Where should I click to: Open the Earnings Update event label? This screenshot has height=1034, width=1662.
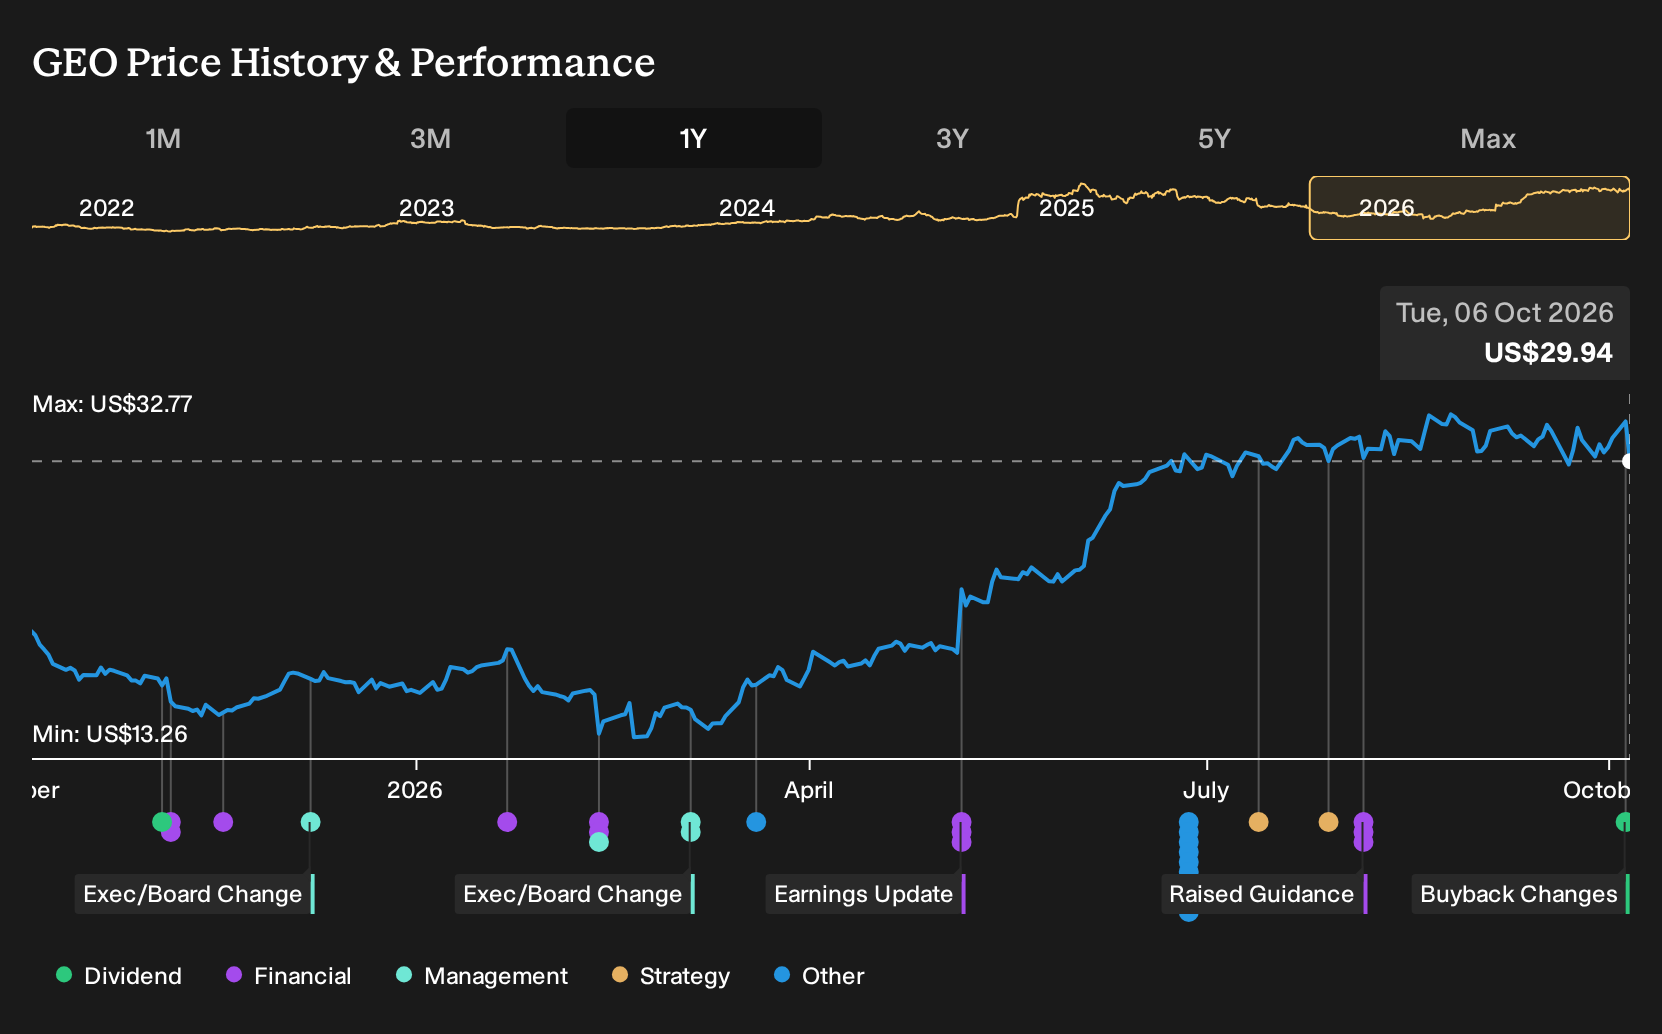865,894
